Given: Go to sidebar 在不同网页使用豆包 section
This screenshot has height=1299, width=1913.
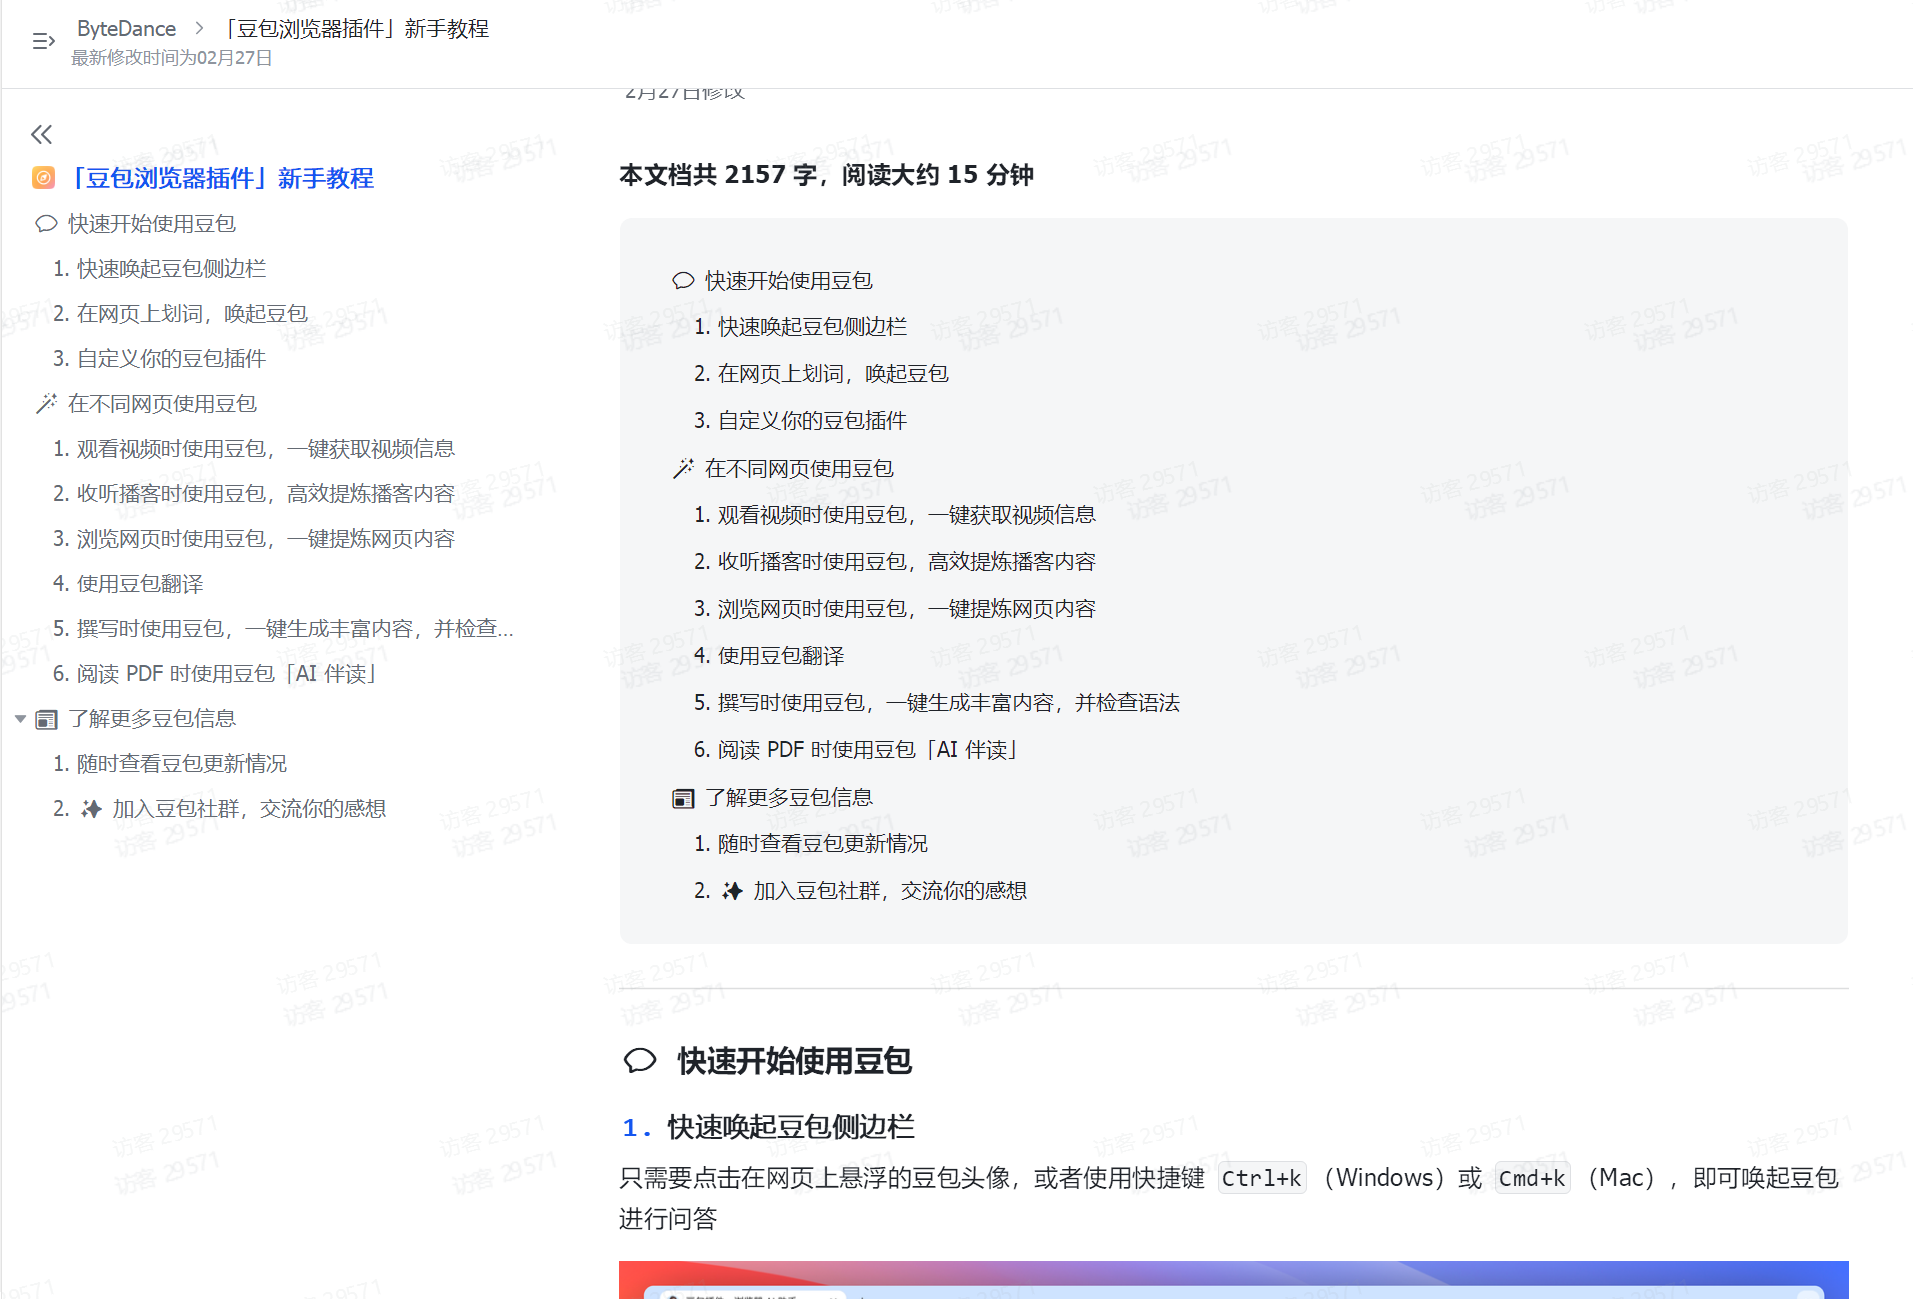Looking at the screenshot, I should coord(162,403).
